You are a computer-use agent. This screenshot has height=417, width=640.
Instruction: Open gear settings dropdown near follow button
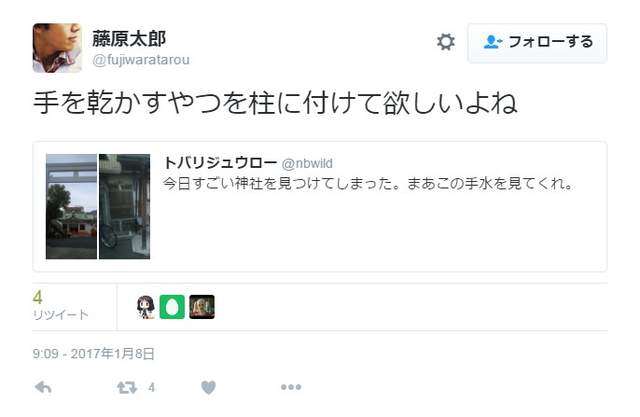coord(446,42)
